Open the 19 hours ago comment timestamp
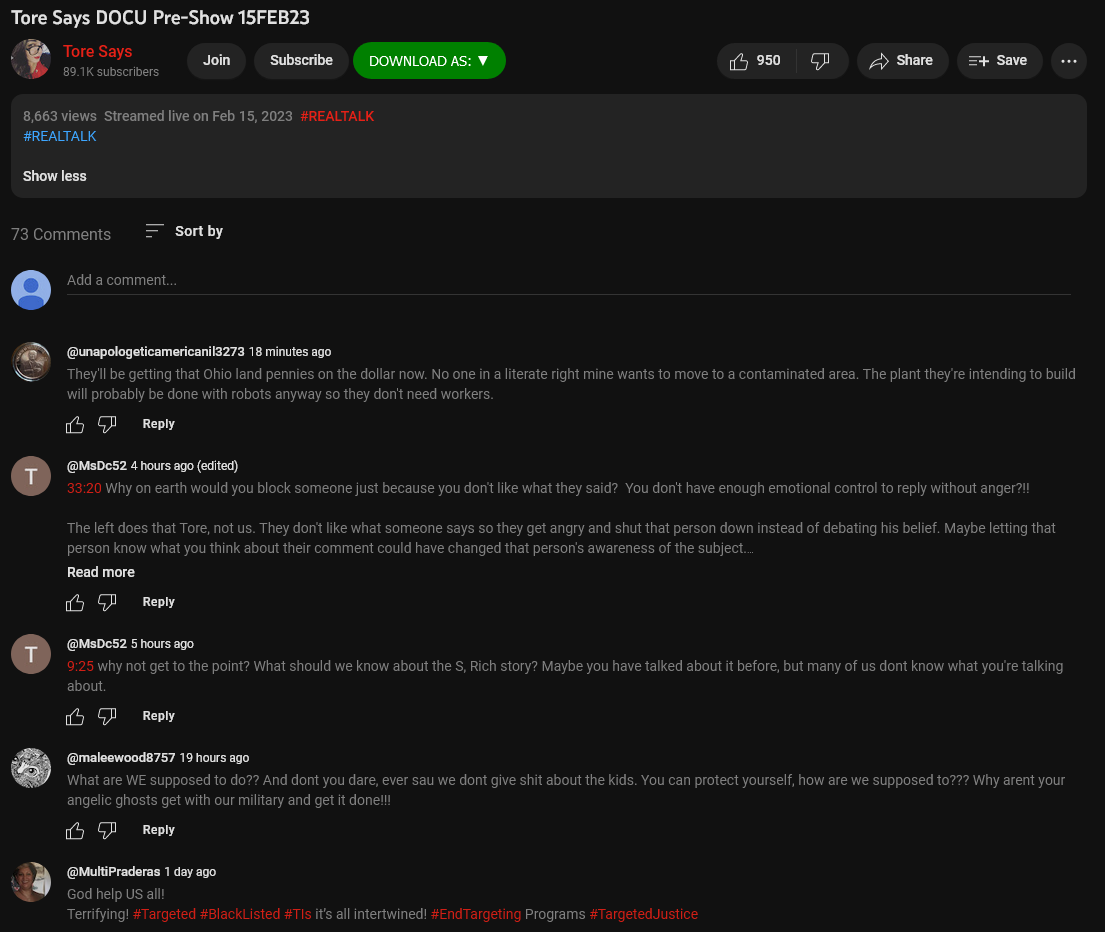The image size is (1105, 932). (214, 758)
